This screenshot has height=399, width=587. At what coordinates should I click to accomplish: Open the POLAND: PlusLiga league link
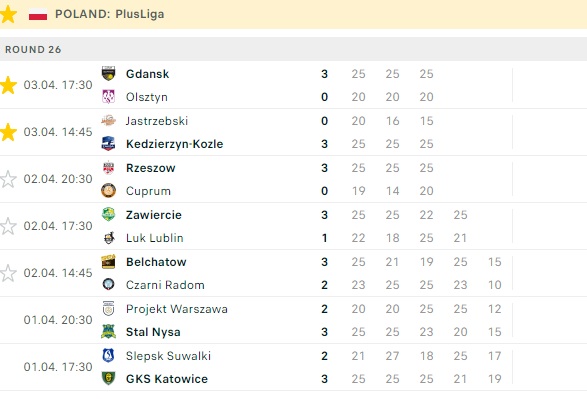109,14
